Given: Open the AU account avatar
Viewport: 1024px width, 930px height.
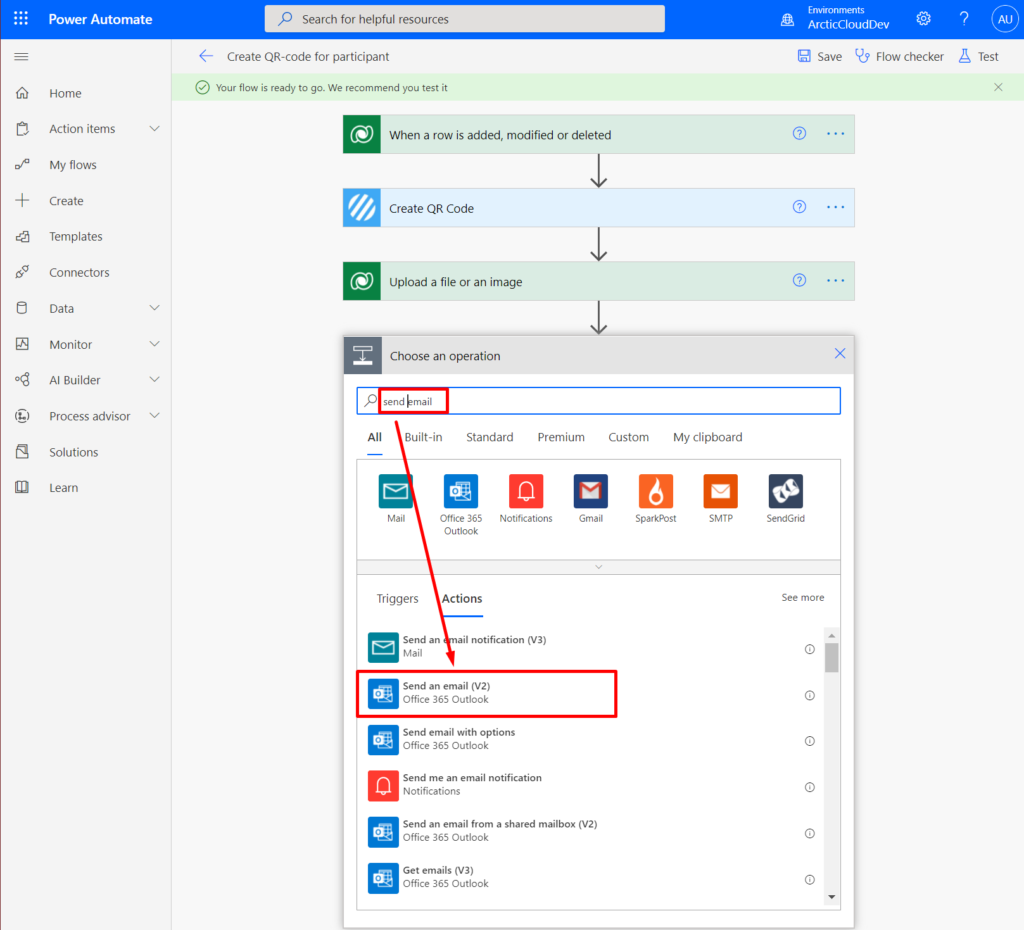Looking at the screenshot, I should pos(1004,19).
